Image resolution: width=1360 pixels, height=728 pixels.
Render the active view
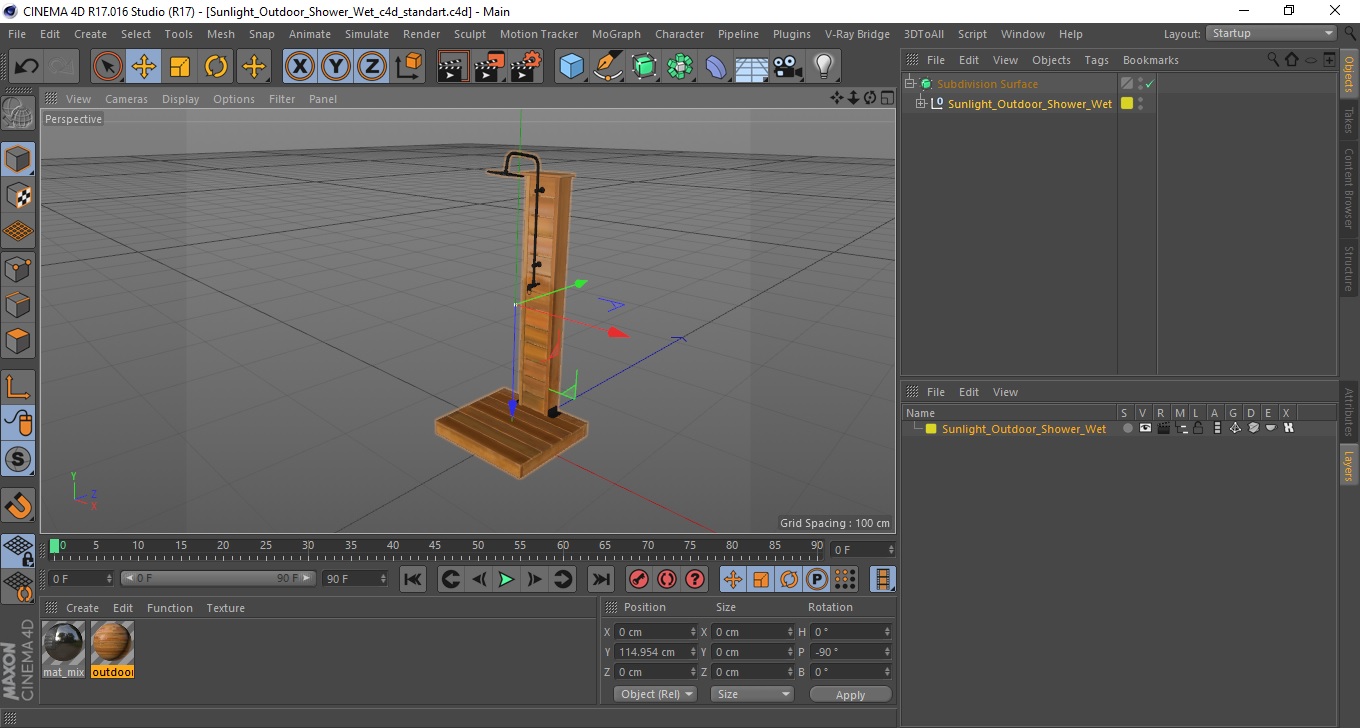click(x=453, y=67)
